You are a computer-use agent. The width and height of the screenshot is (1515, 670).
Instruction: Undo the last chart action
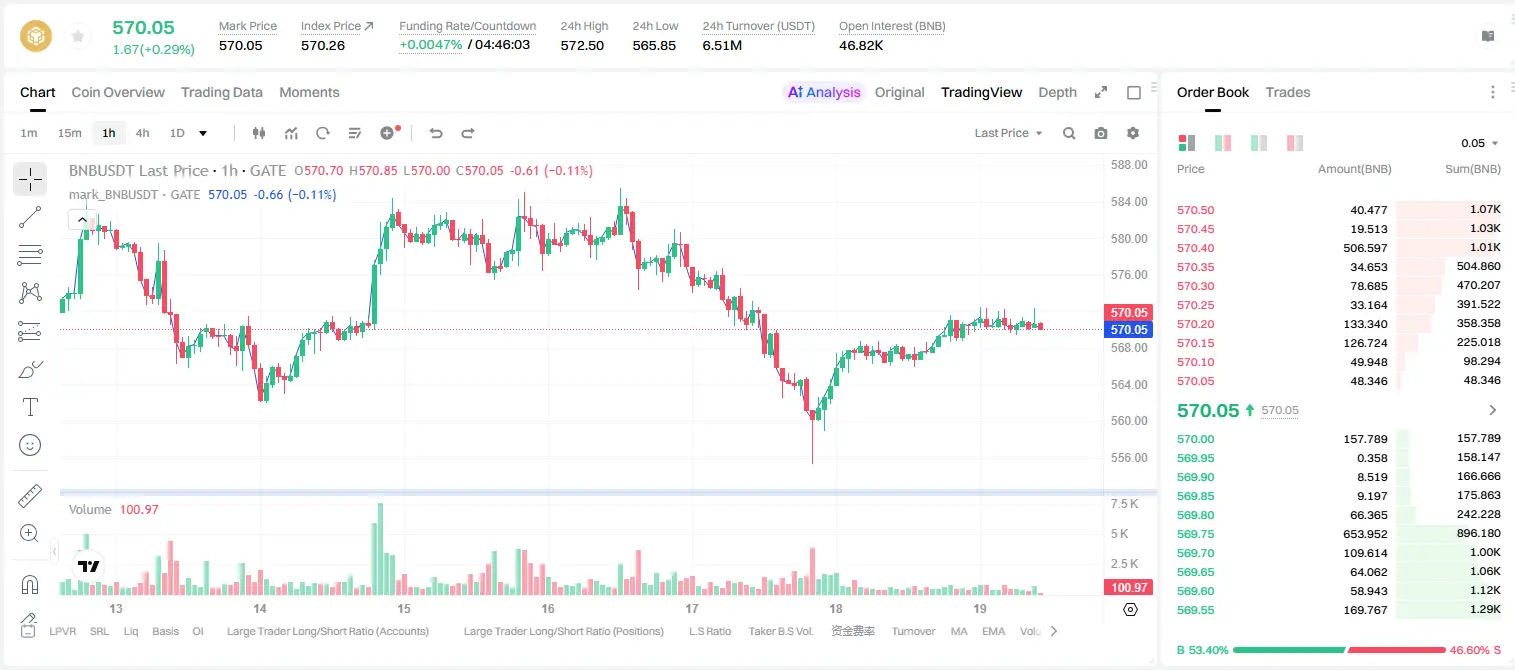click(435, 133)
